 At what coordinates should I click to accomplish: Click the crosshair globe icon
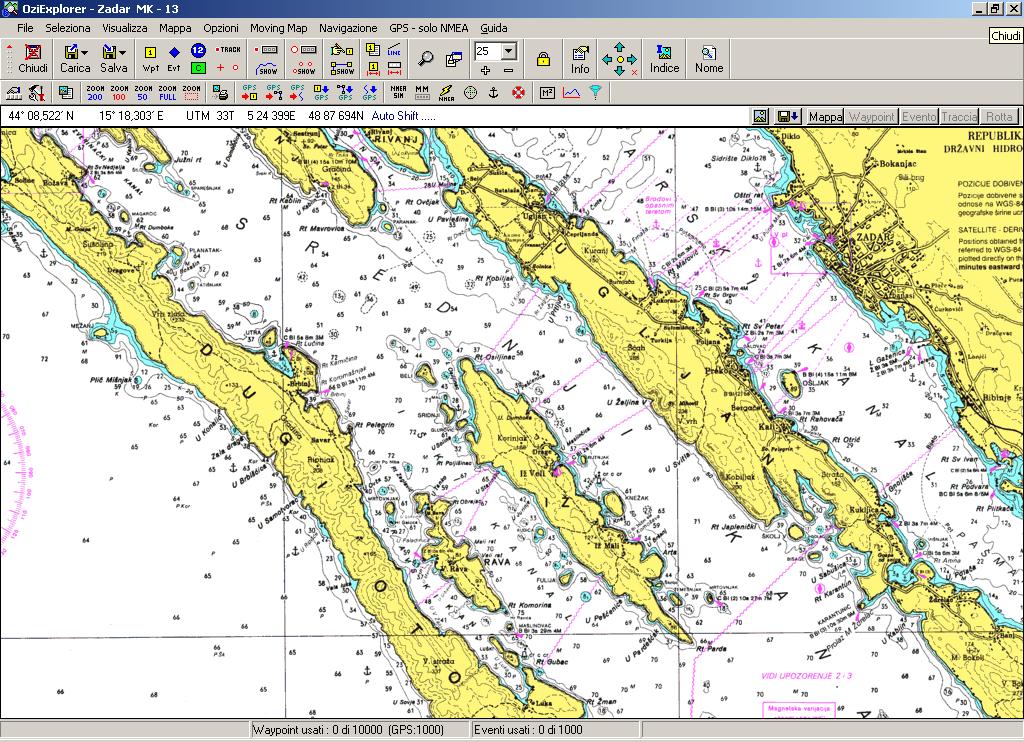pyautogui.click(x=470, y=93)
